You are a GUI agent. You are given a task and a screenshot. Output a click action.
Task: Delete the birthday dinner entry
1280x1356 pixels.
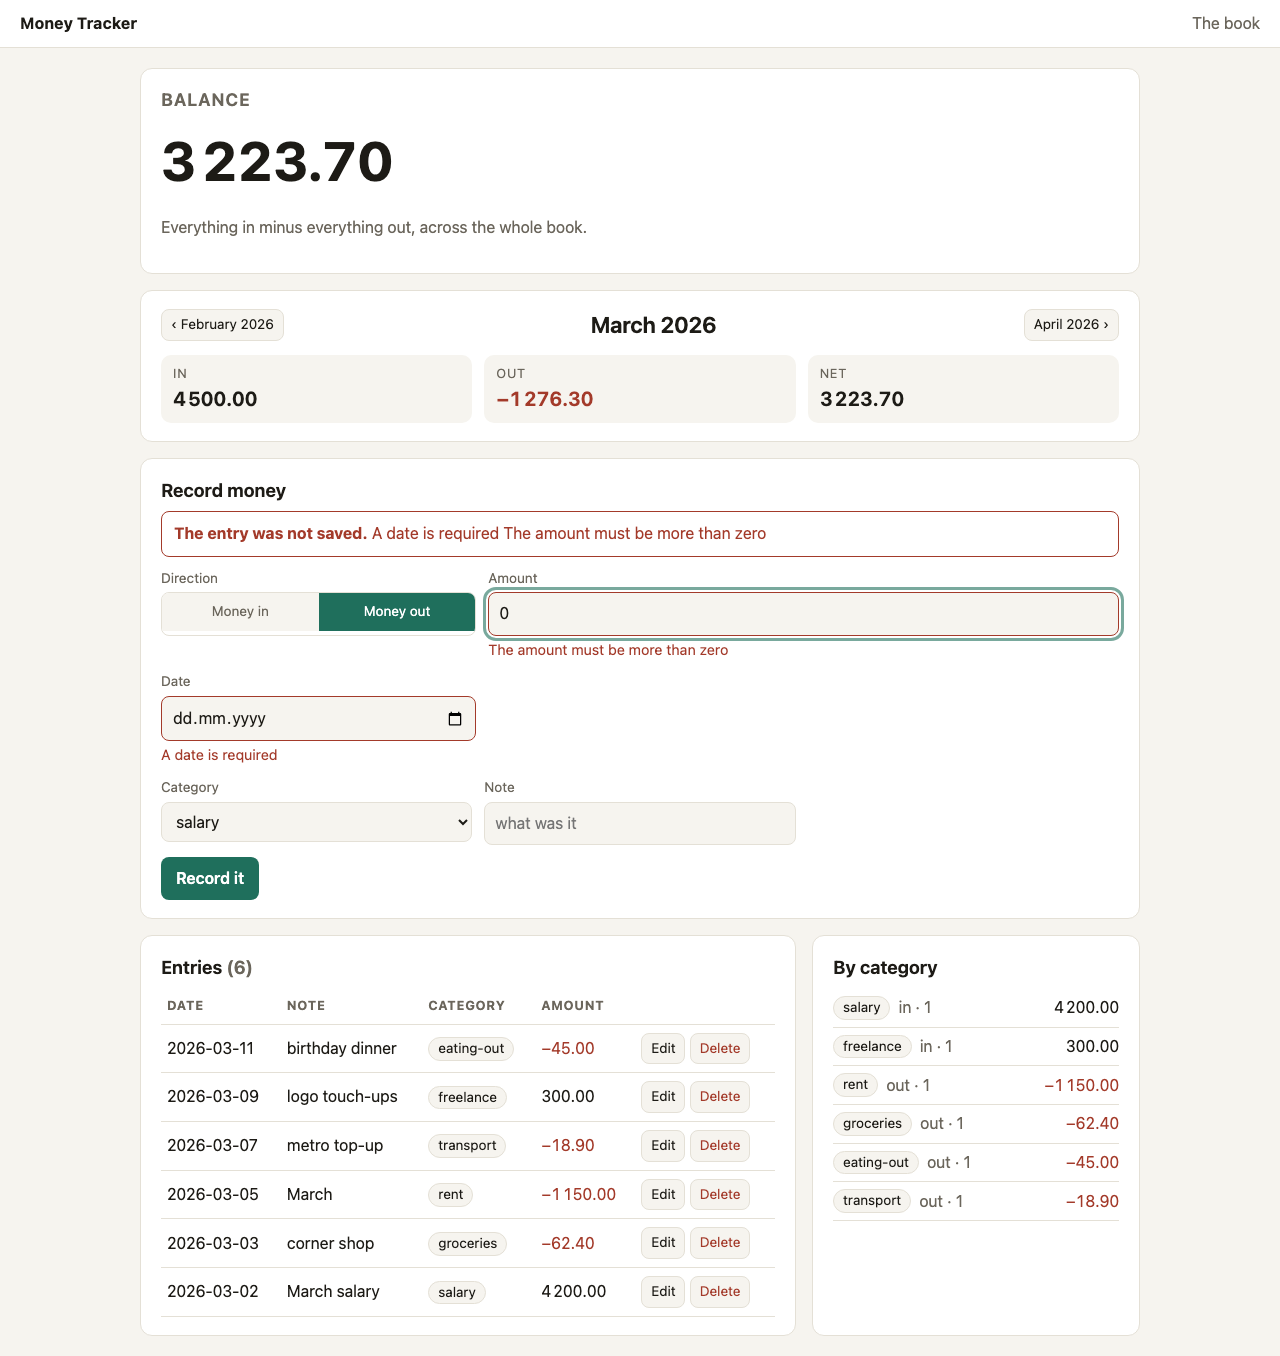(720, 1048)
